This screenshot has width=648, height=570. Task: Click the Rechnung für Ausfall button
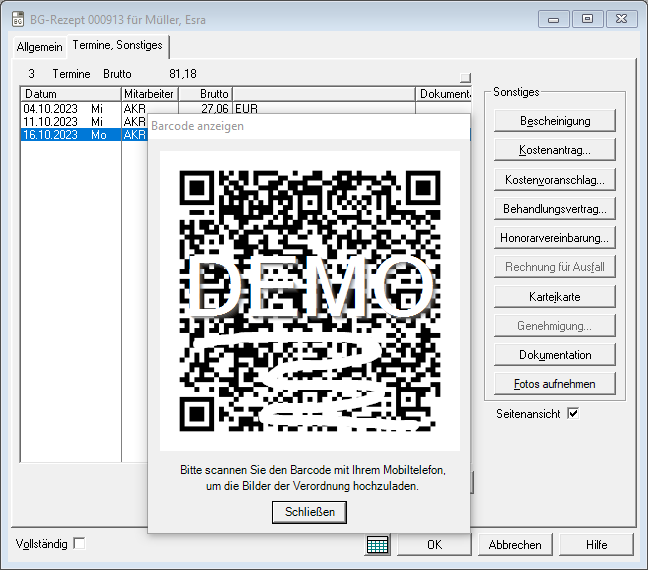point(555,267)
